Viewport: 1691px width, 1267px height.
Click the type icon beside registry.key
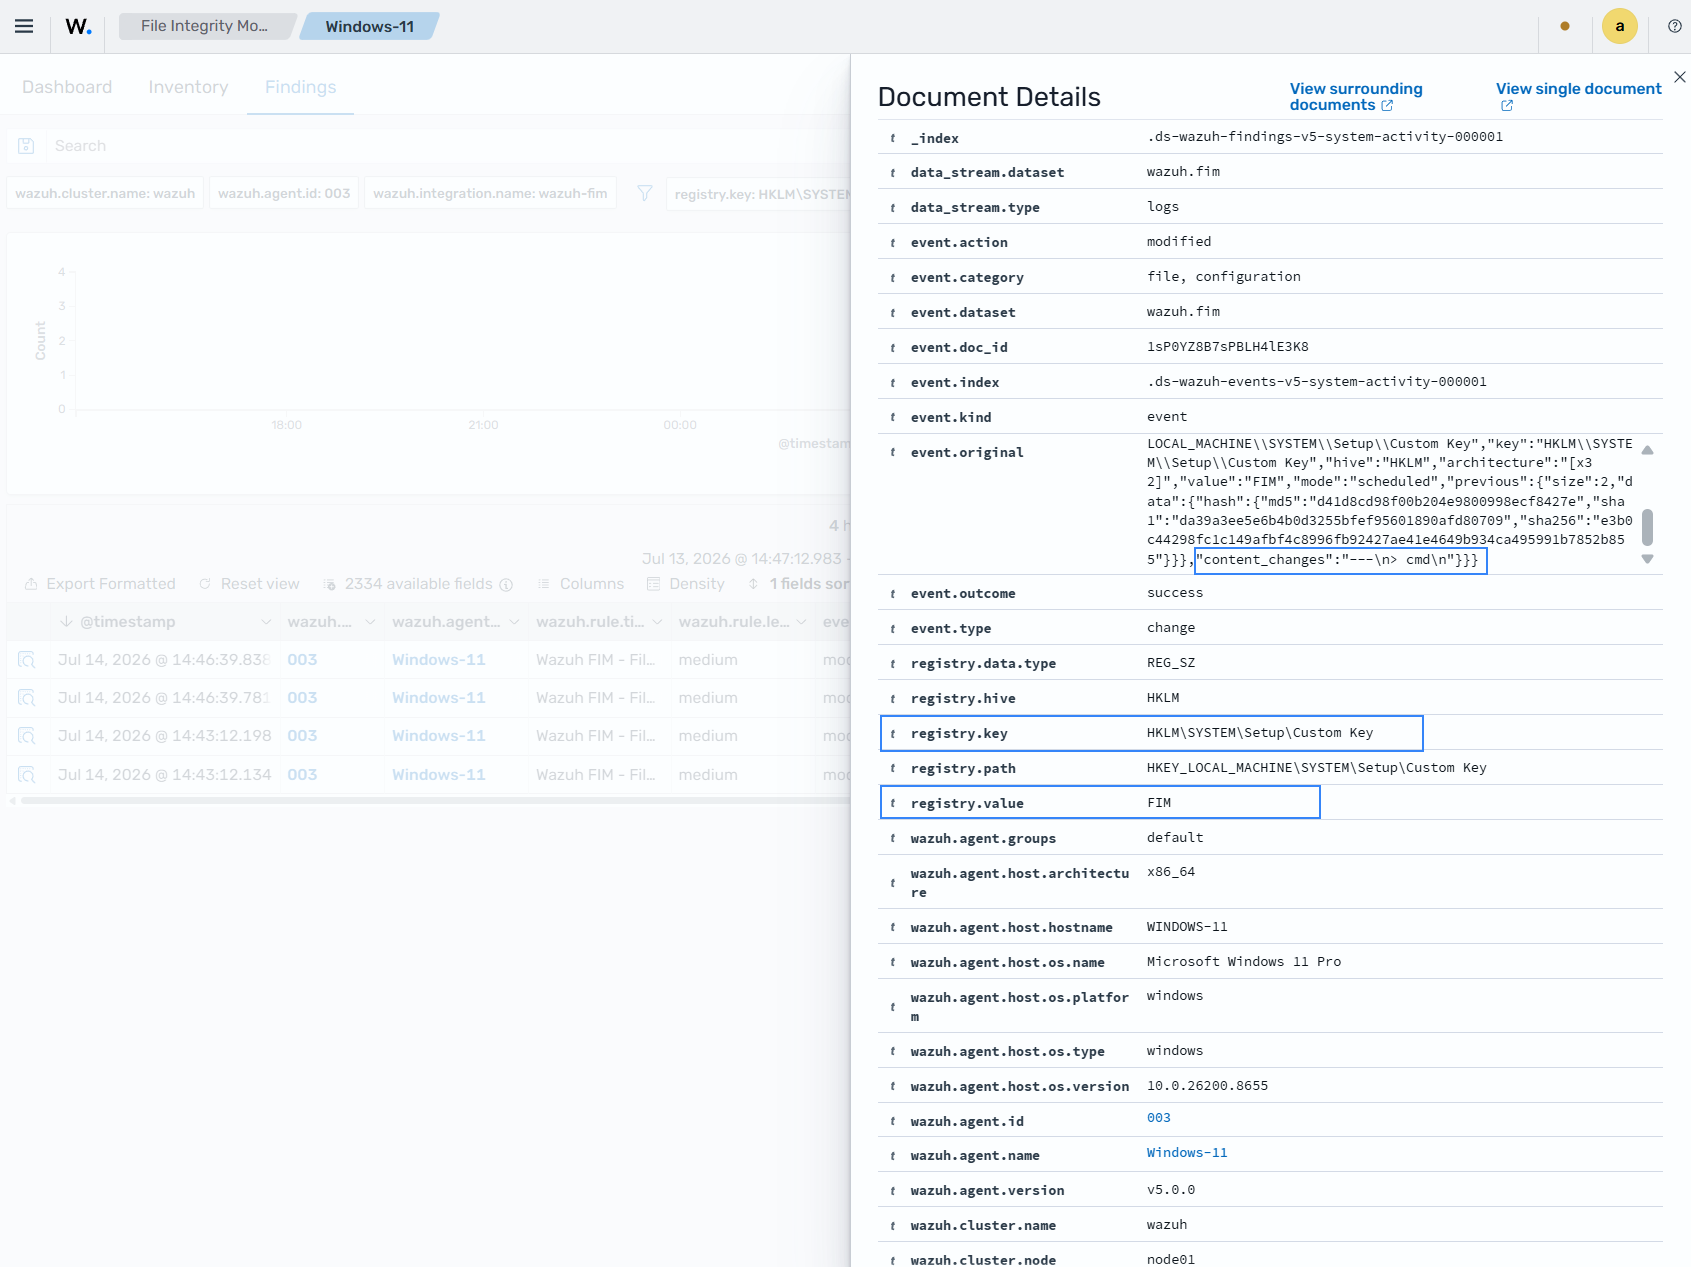[893, 733]
